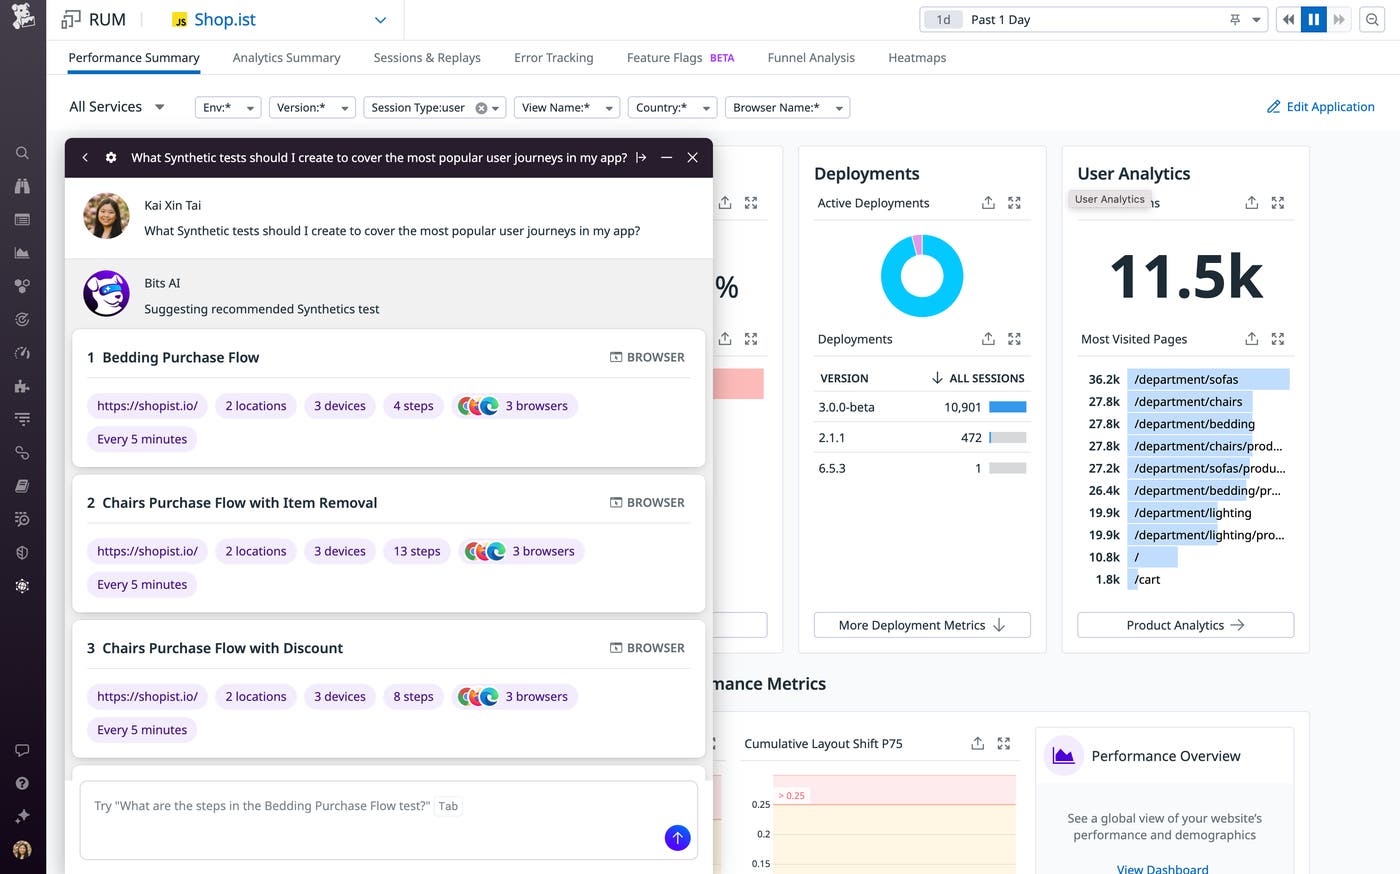This screenshot has width=1400, height=874.
Task: Click the Product Analytics button
Action: tap(1184, 625)
